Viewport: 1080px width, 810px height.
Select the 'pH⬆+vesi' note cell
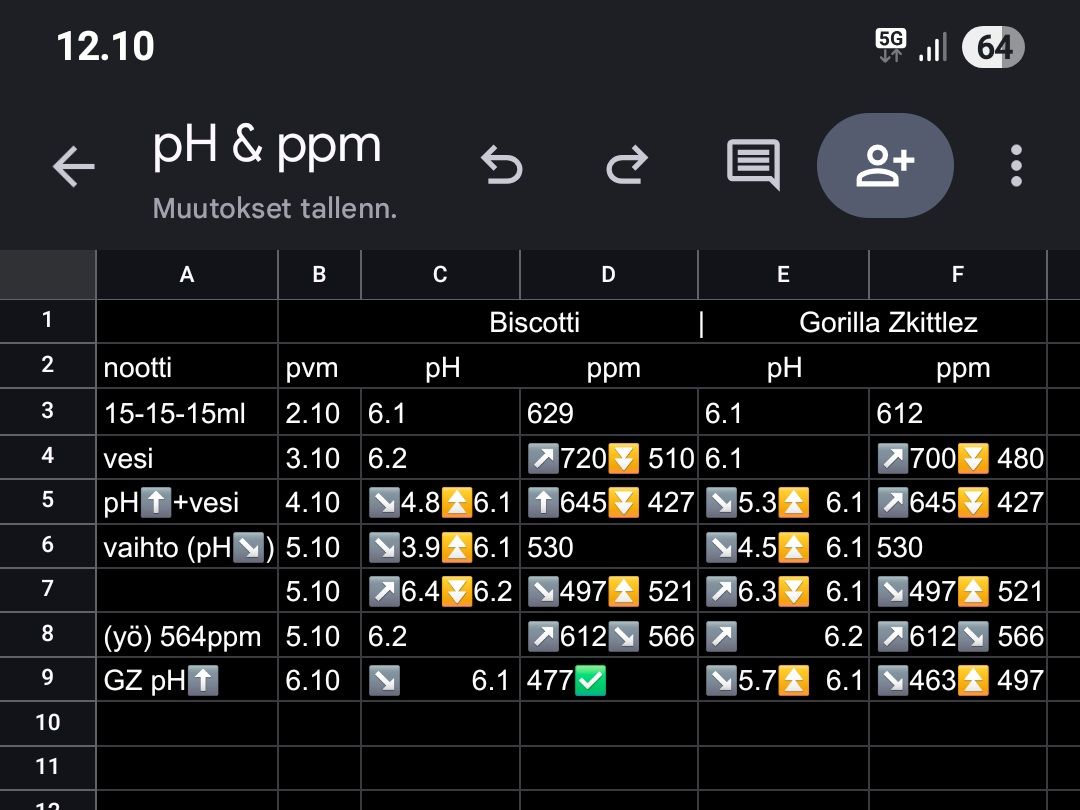click(x=187, y=502)
